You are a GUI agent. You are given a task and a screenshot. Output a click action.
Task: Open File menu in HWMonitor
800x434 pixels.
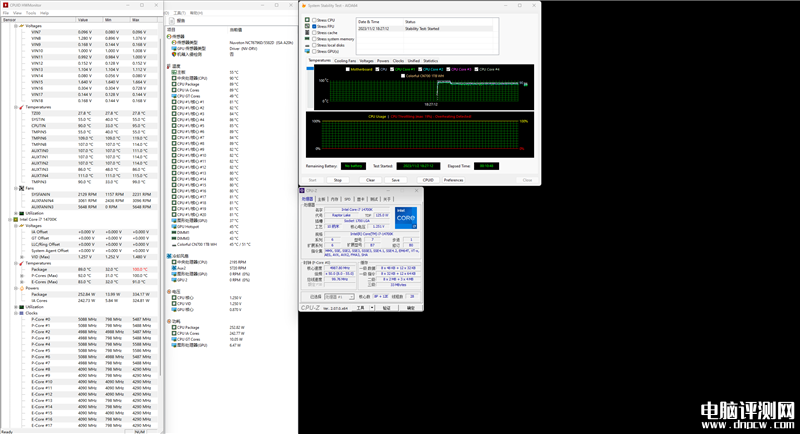(x=6, y=13)
